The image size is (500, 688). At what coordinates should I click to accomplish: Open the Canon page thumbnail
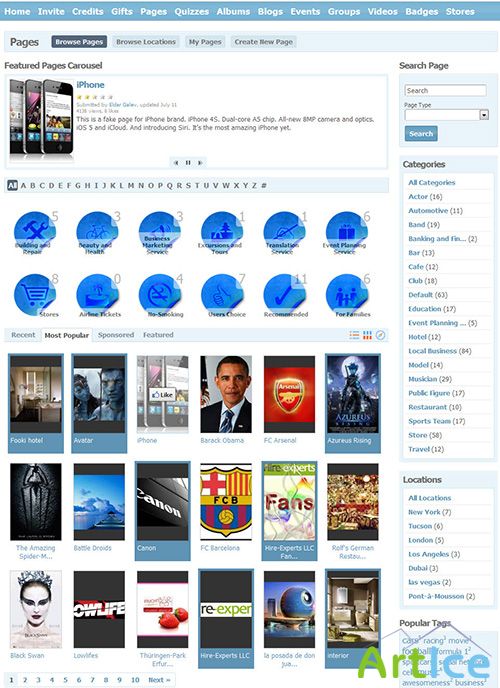pyautogui.click(x=163, y=502)
